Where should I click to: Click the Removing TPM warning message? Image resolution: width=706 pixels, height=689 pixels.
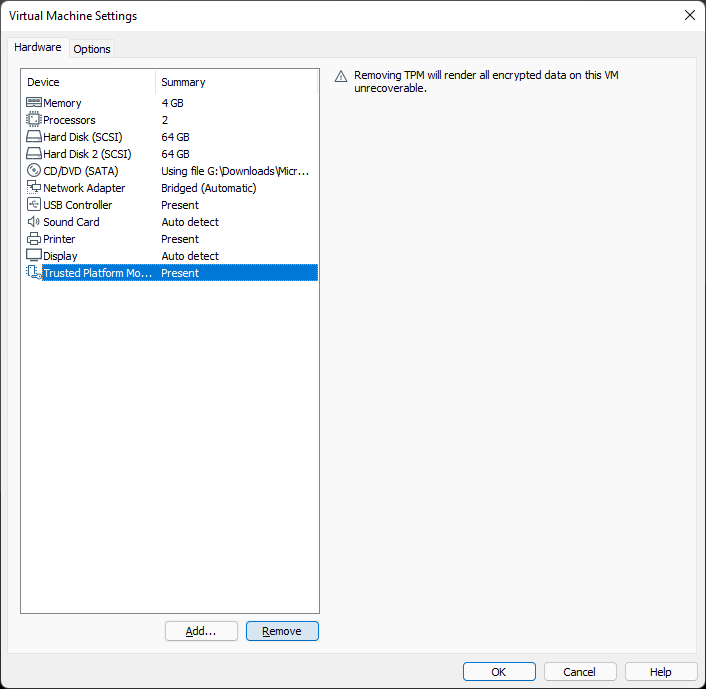[x=486, y=82]
